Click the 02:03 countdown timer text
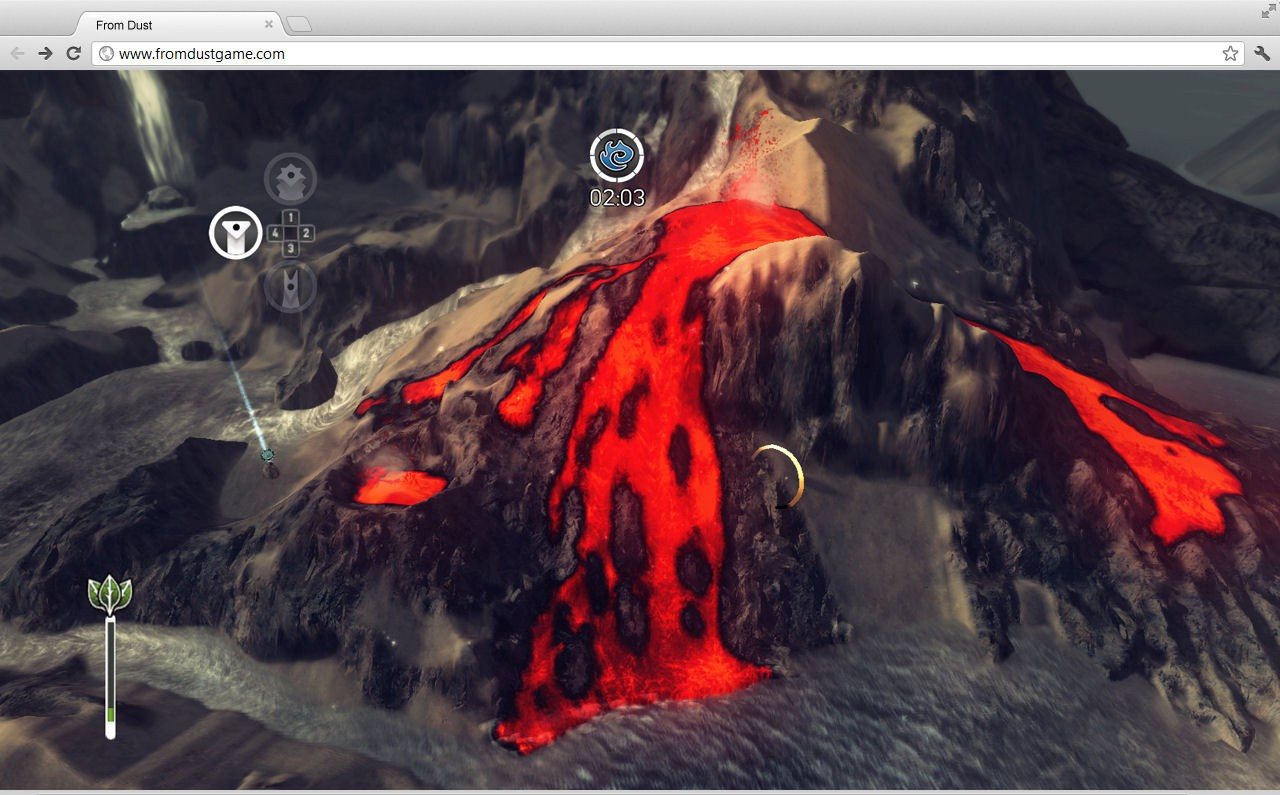 [x=617, y=198]
